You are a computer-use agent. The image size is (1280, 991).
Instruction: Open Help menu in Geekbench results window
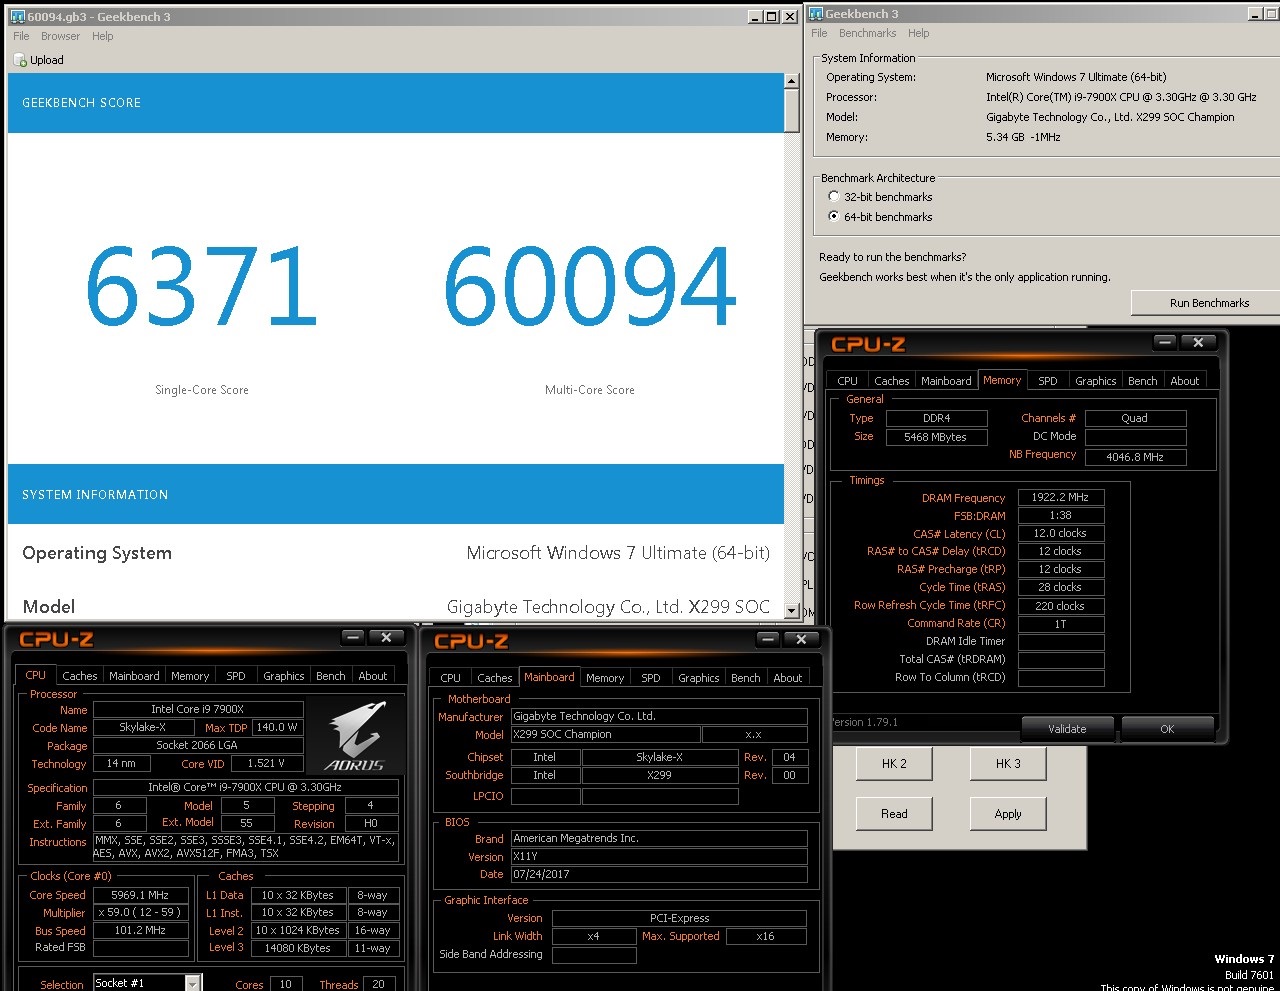point(102,36)
